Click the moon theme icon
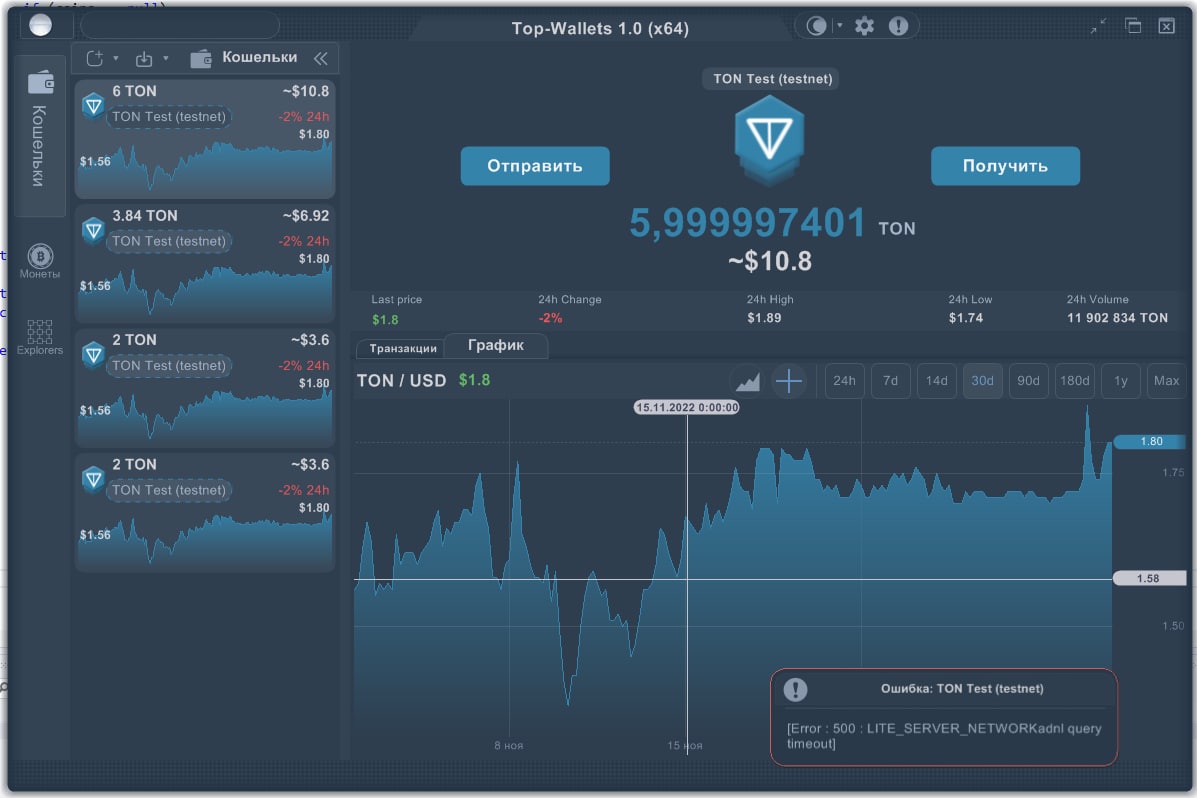 [816, 27]
